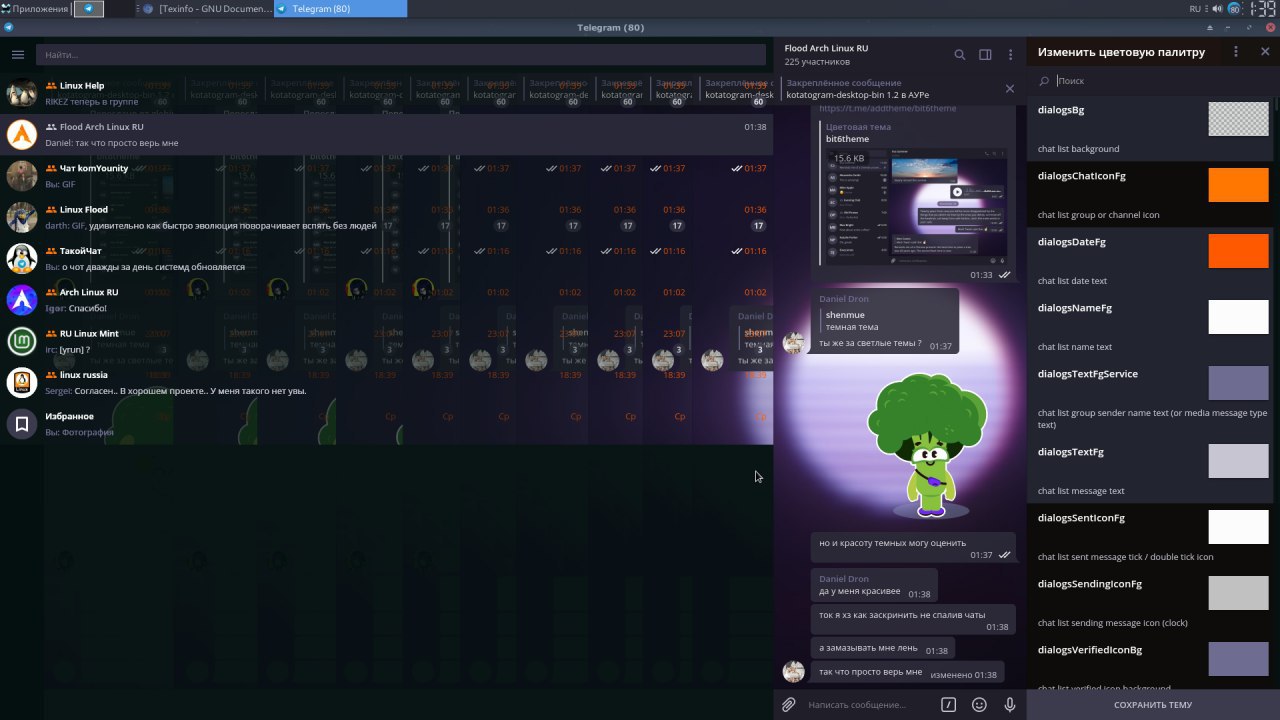Viewport: 1280px width, 720px height.
Task: Click the dialogsNameFg white swatch
Action: coord(1238,317)
